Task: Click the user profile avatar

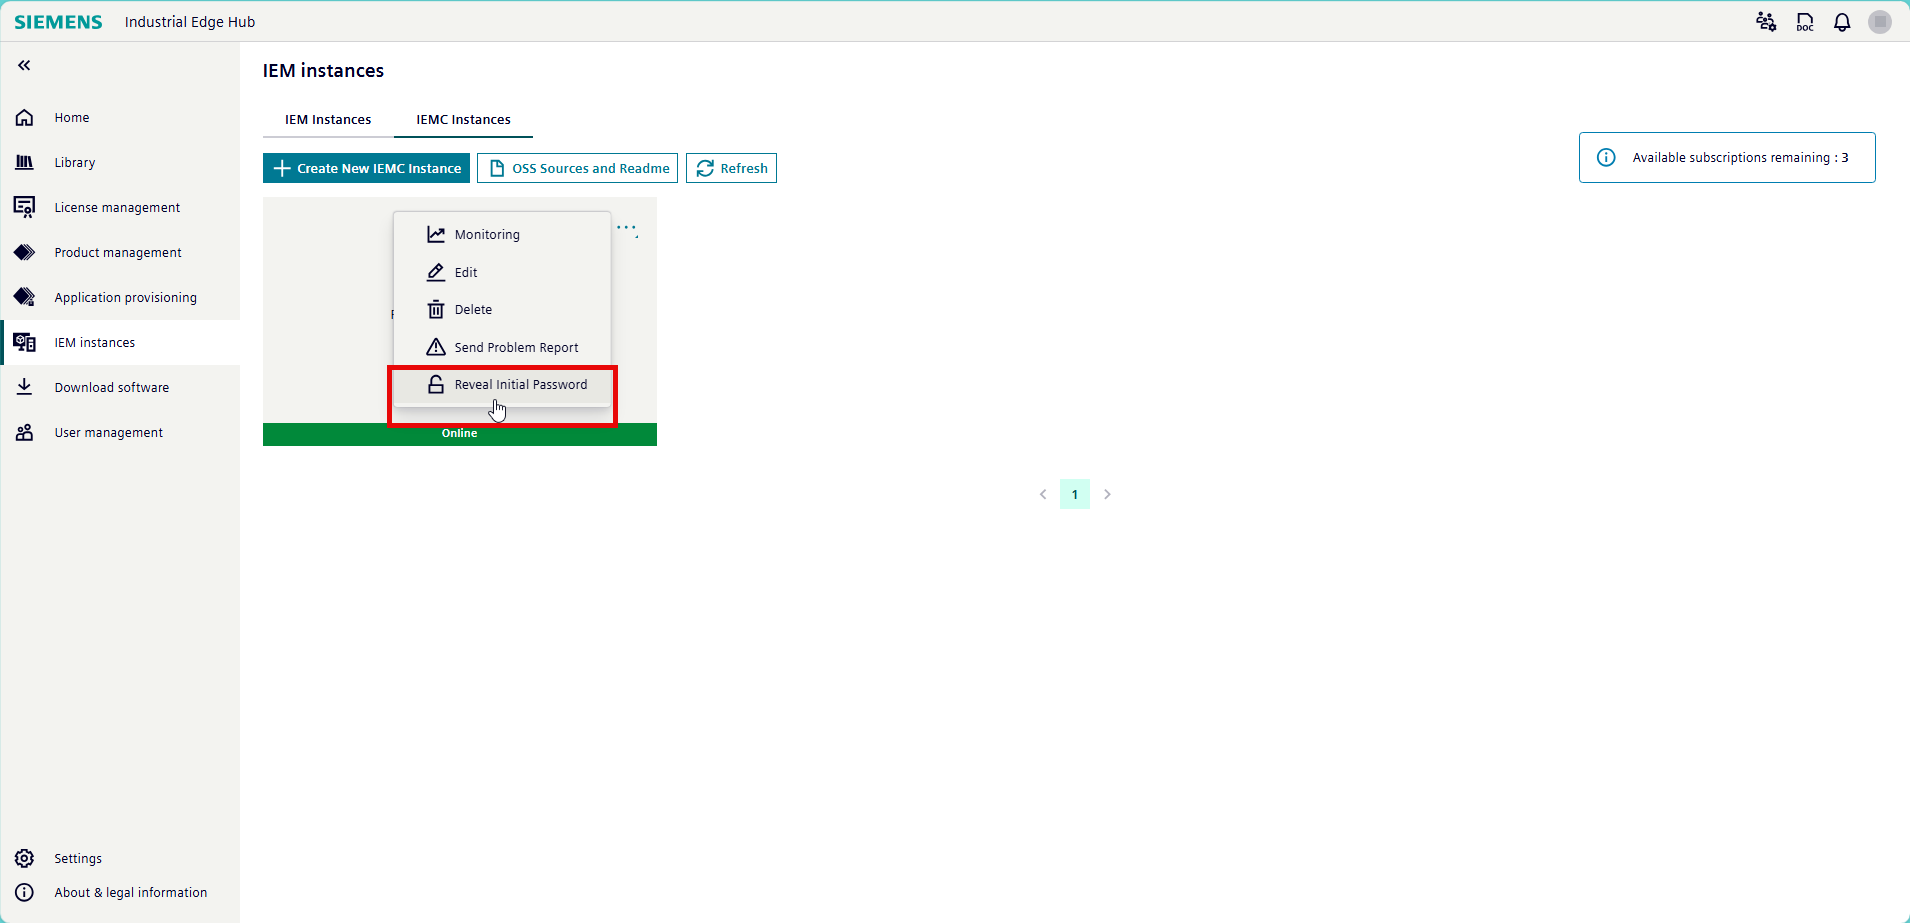Action: pyautogui.click(x=1879, y=21)
